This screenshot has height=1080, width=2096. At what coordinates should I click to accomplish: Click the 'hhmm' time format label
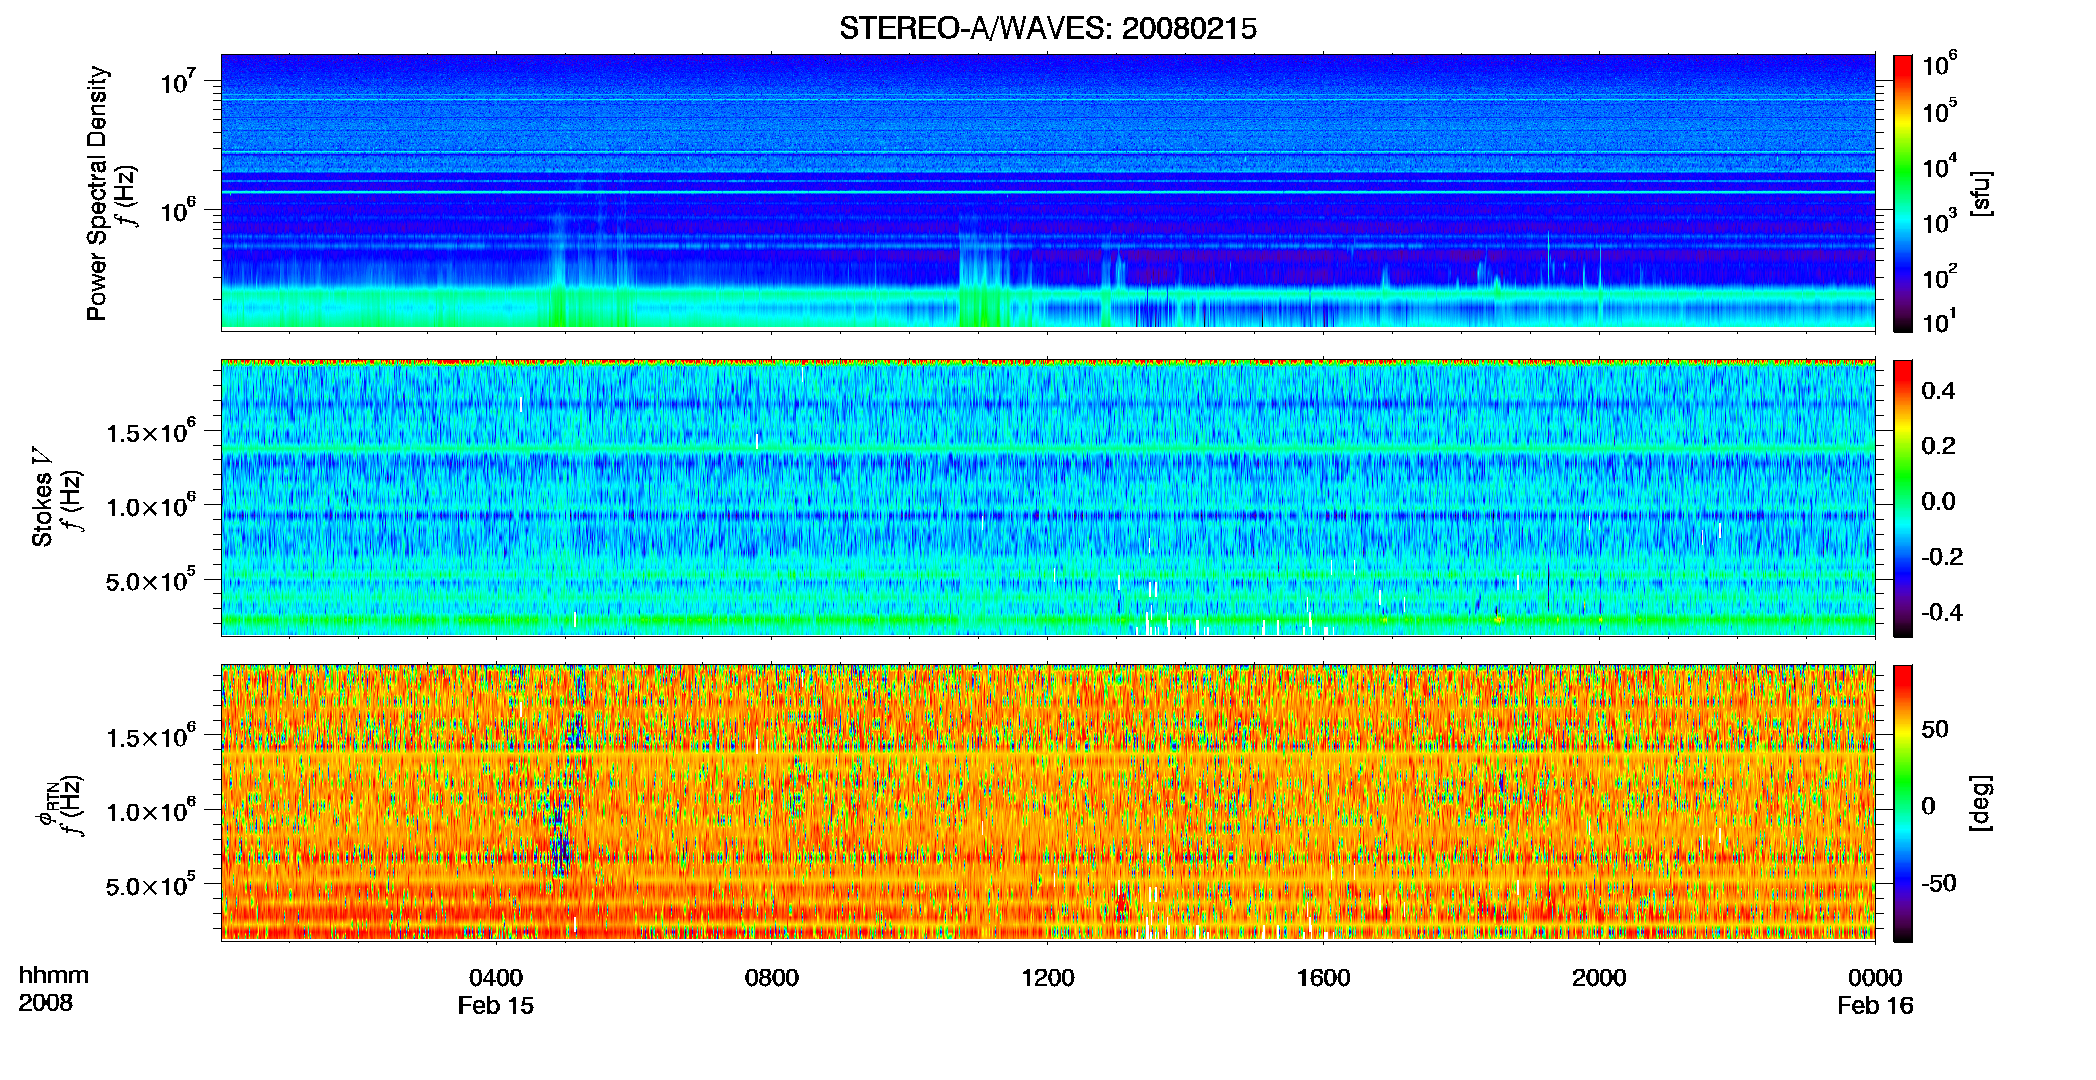[54, 976]
